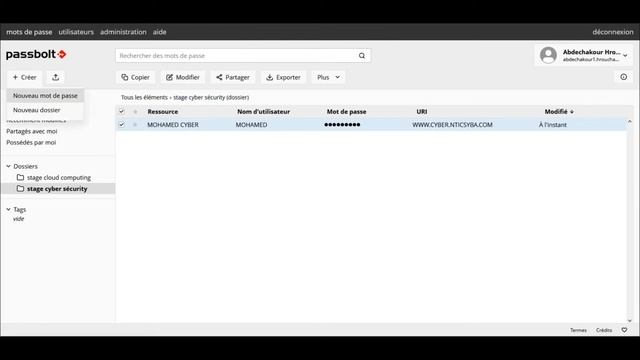Image resolution: width=640 pixels, height=360 pixels.
Task: Select Nouveau mot de passe
Action: [x=45, y=96]
